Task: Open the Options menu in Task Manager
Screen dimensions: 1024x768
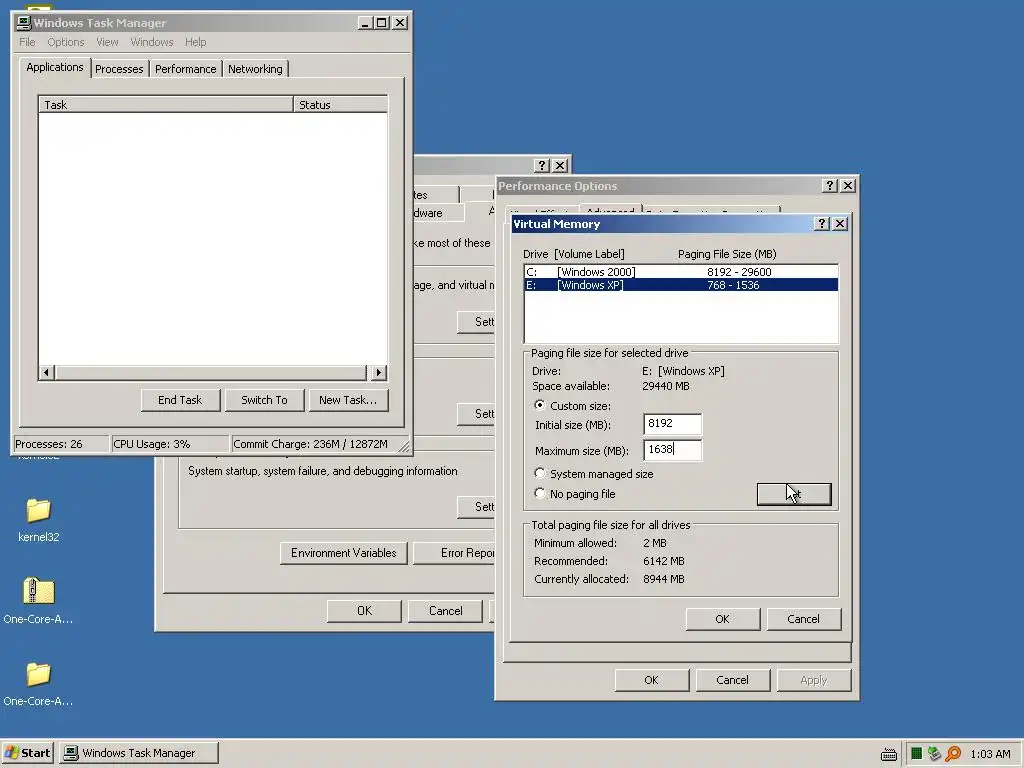Action: pyautogui.click(x=65, y=42)
